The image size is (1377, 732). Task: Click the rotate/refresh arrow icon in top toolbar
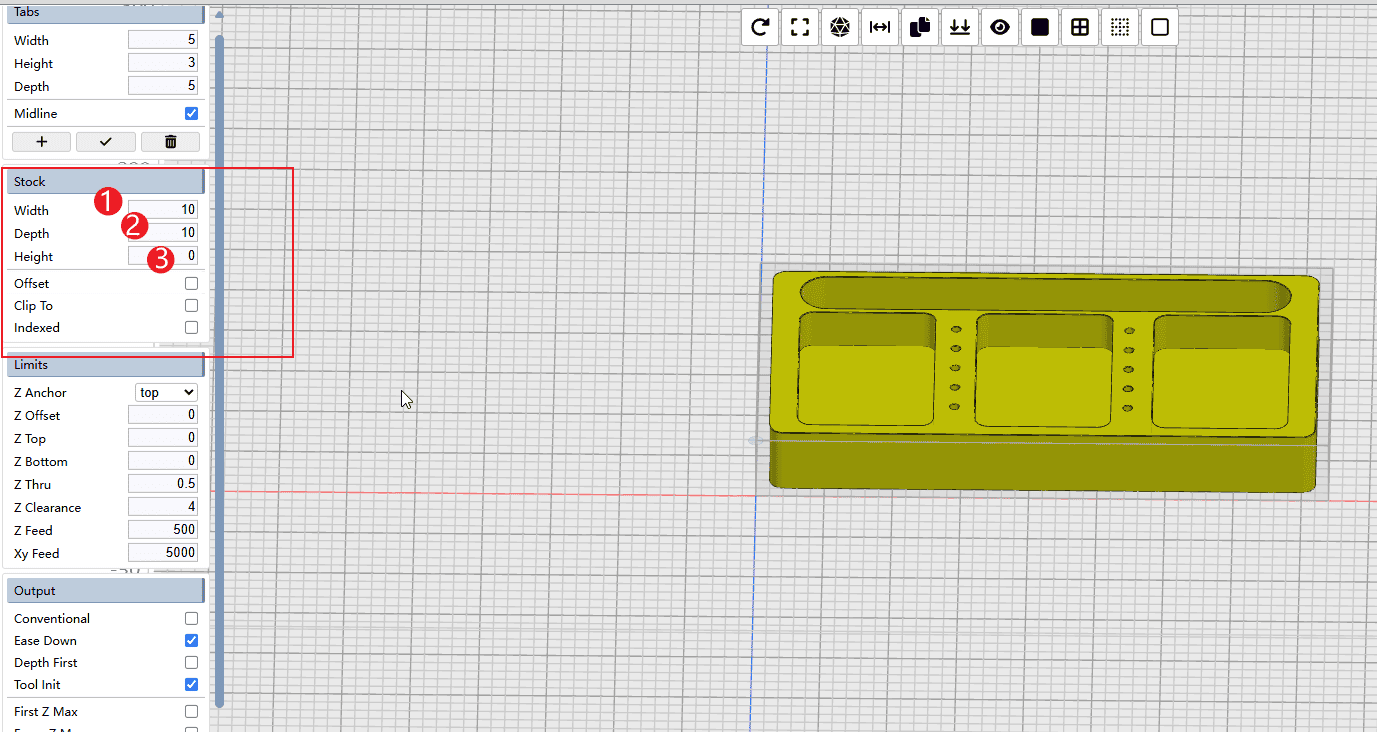point(760,28)
